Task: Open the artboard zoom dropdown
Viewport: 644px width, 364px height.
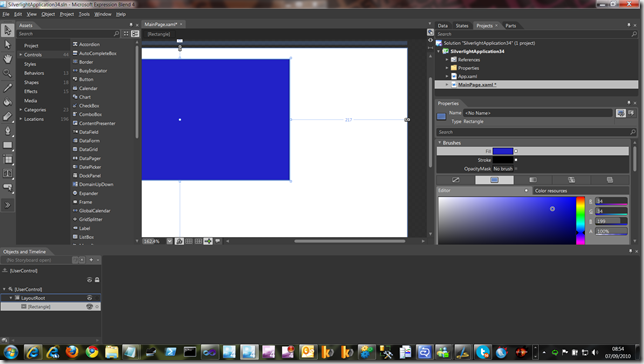Action: coord(170,241)
